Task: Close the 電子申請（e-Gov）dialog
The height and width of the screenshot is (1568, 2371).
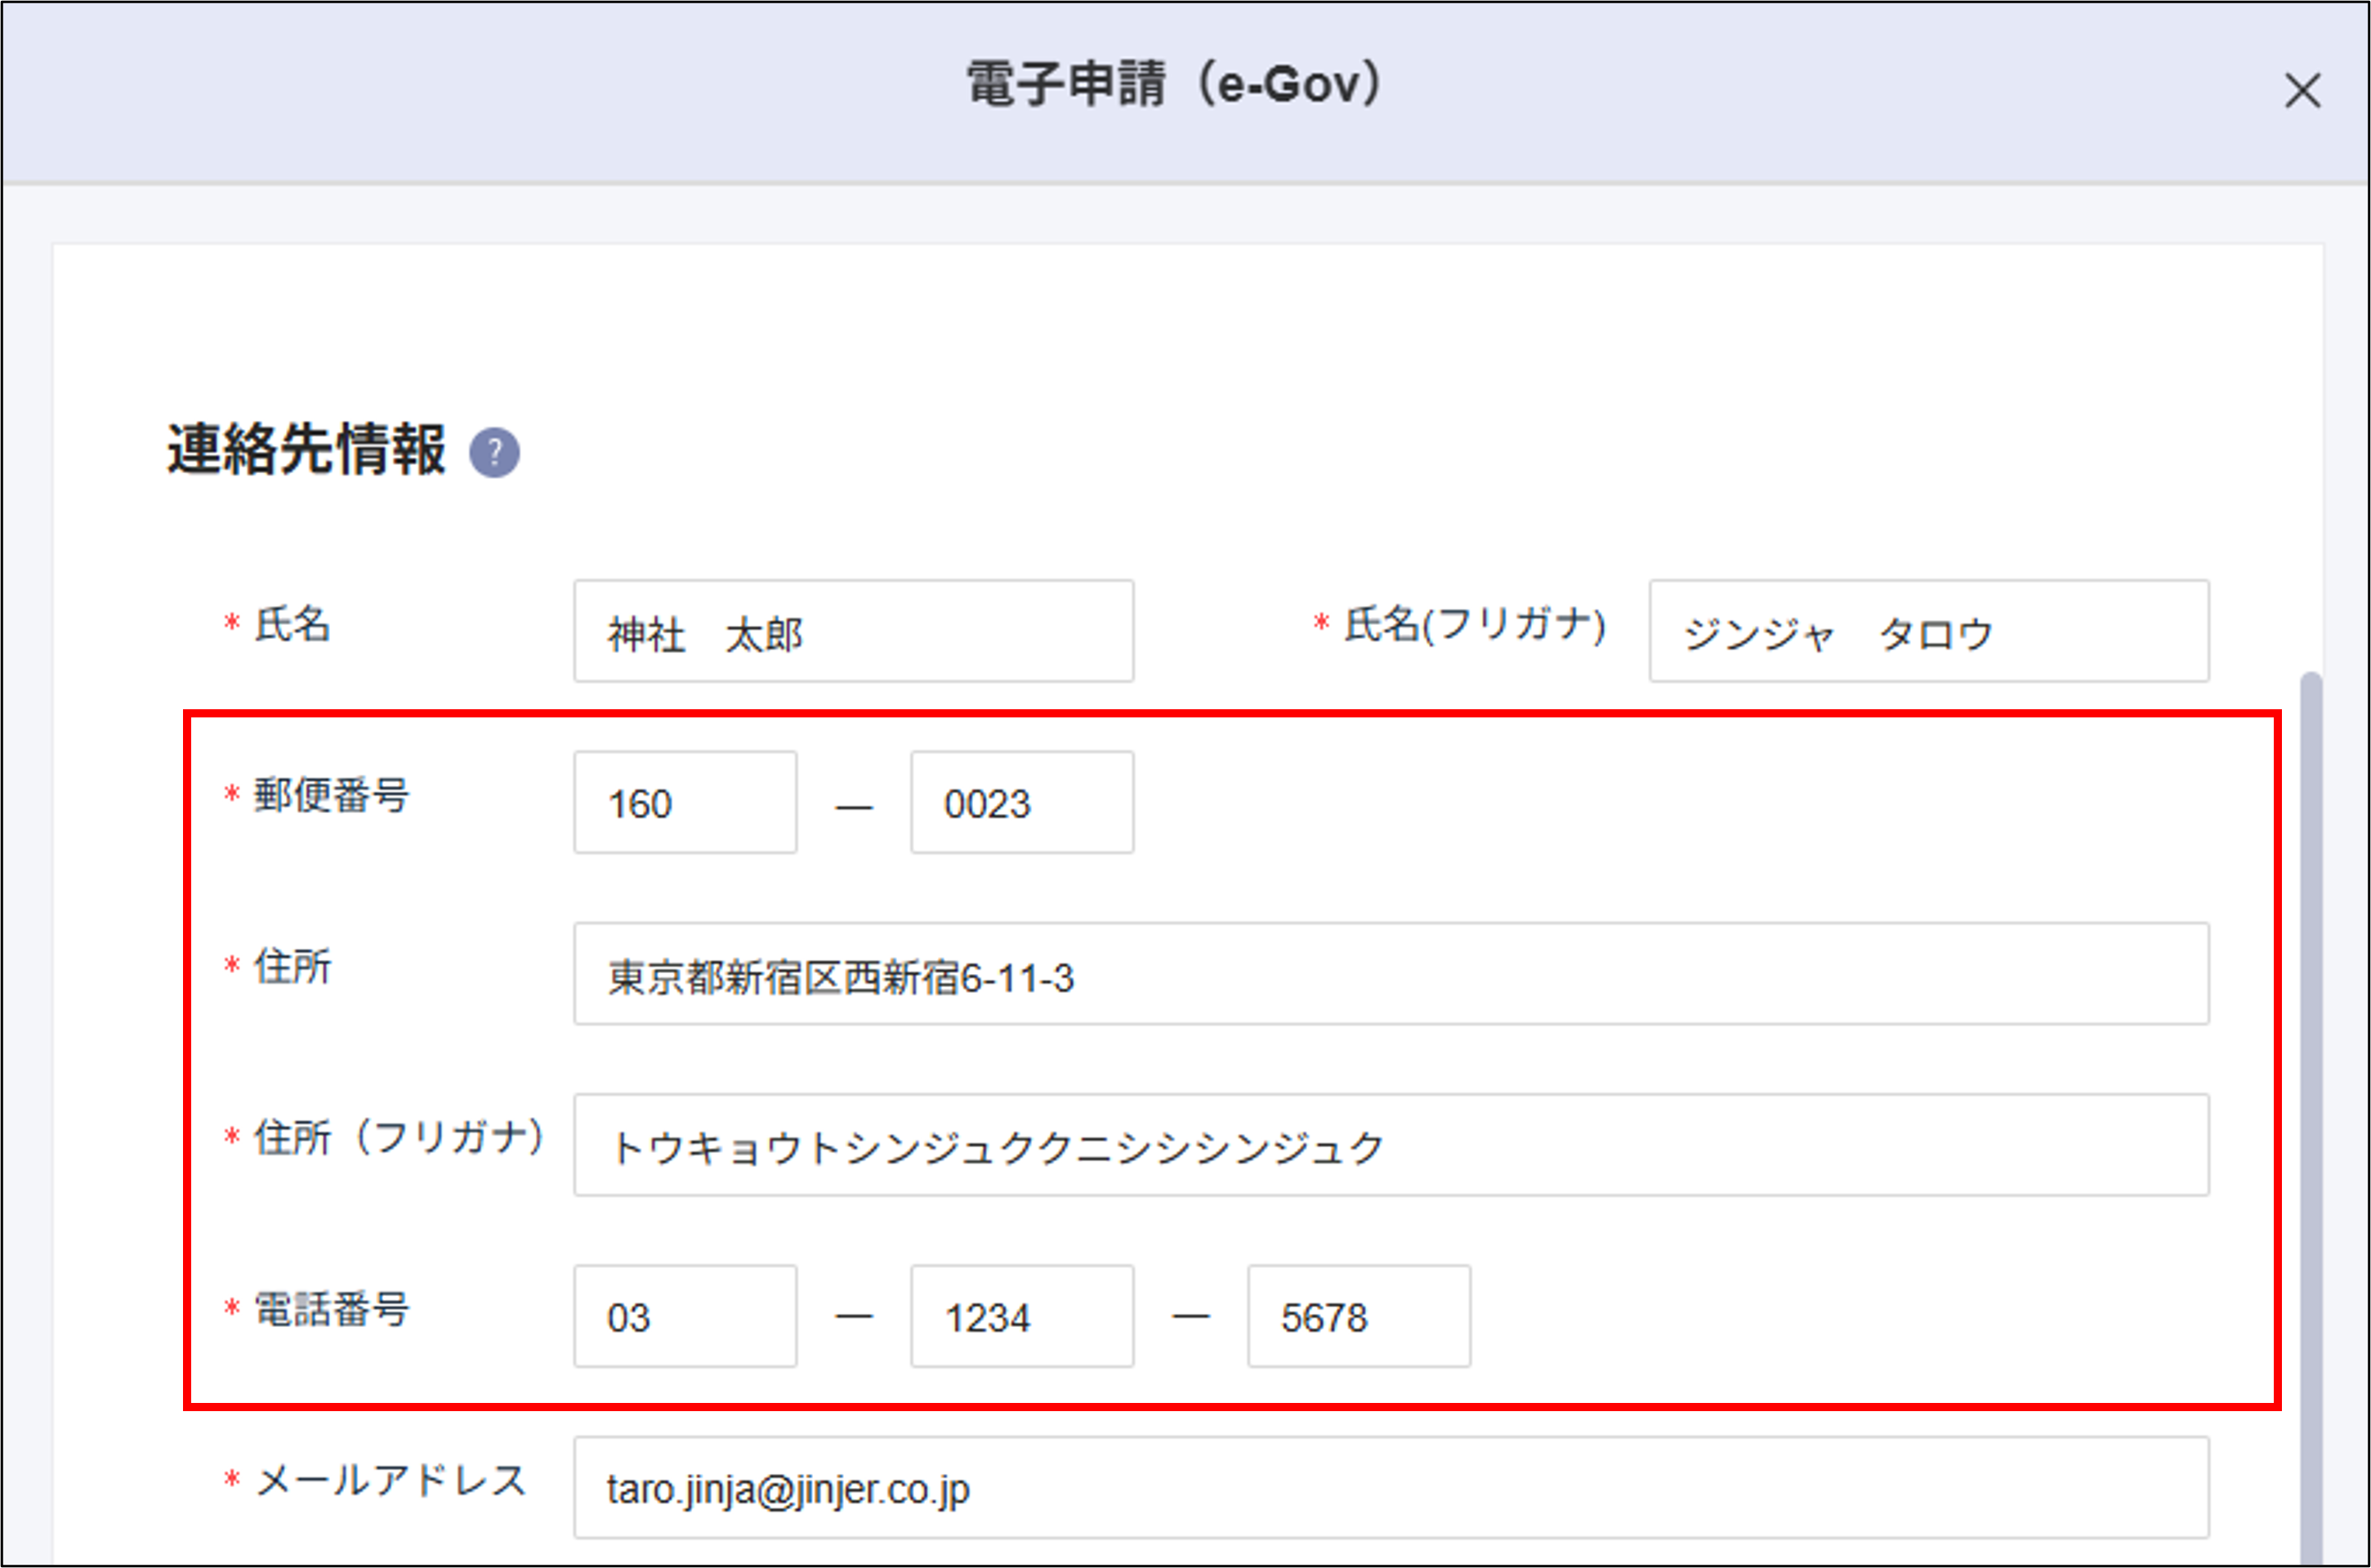Action: (x=2303, y=92)
